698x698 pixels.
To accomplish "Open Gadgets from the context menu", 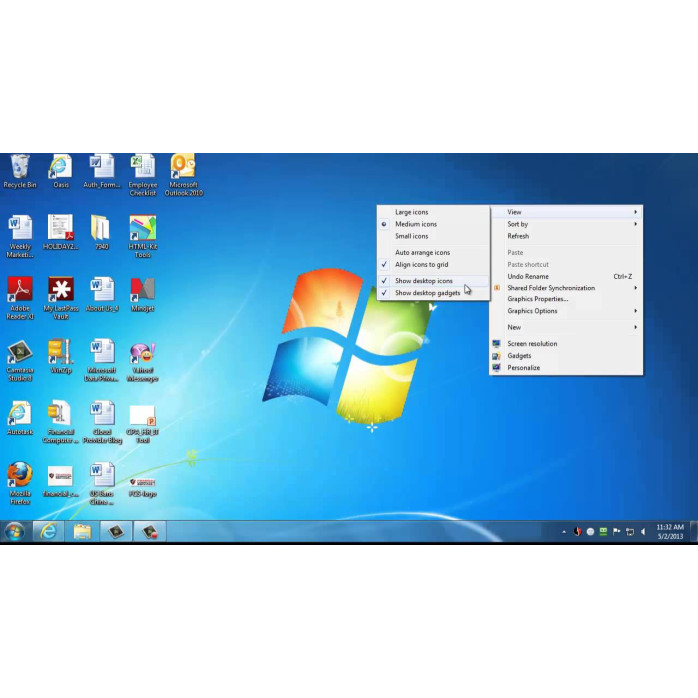I will click(566, 356).
